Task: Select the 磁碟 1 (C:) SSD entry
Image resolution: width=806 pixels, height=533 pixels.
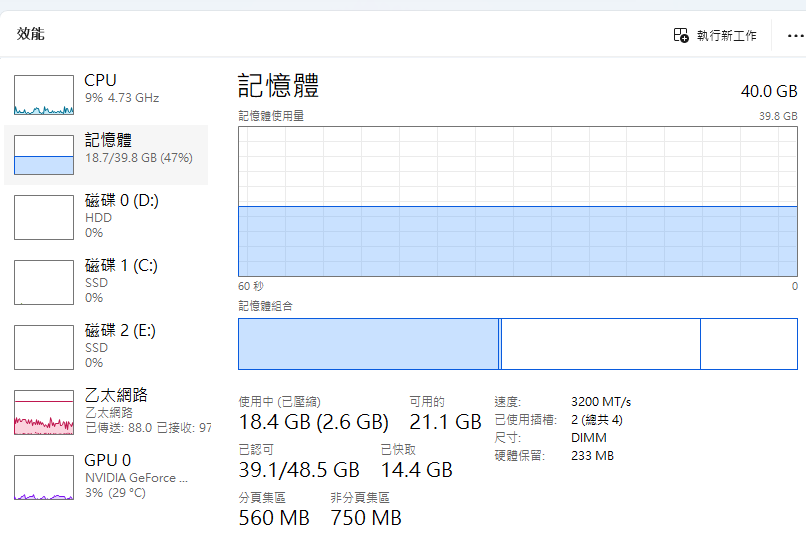Action: [x=121, y=280]
